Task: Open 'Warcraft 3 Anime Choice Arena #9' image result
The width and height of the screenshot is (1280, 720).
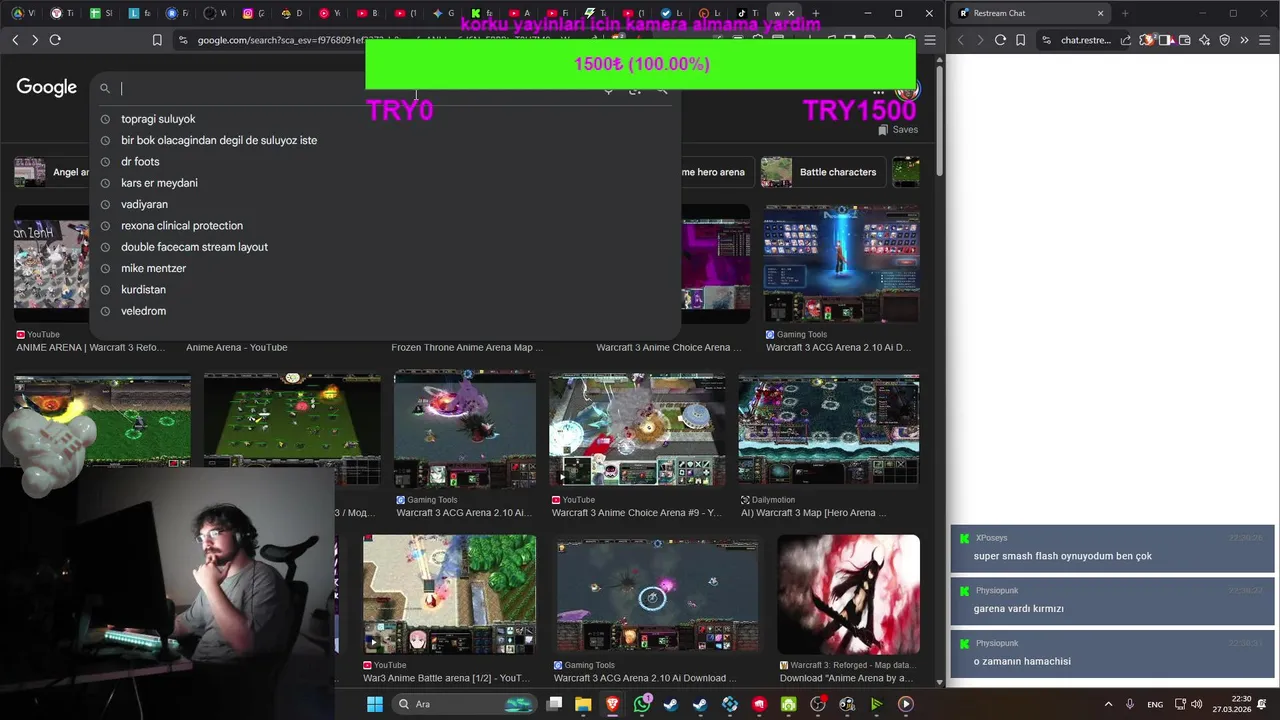Action: tap(637, 430)
